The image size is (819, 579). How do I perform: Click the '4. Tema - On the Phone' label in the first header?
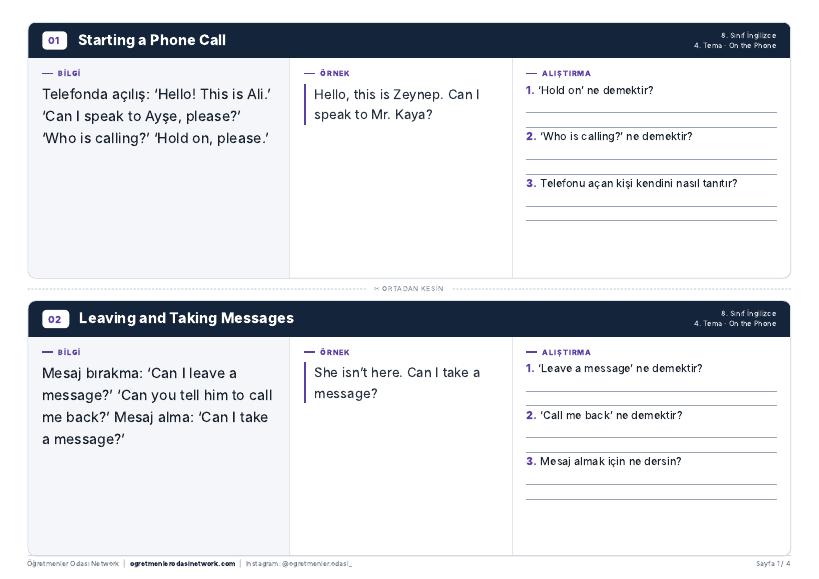pos(735,46)
